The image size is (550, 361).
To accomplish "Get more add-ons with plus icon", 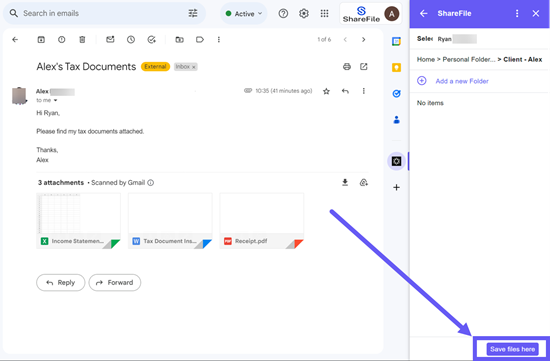I will [x=396, y=187].
